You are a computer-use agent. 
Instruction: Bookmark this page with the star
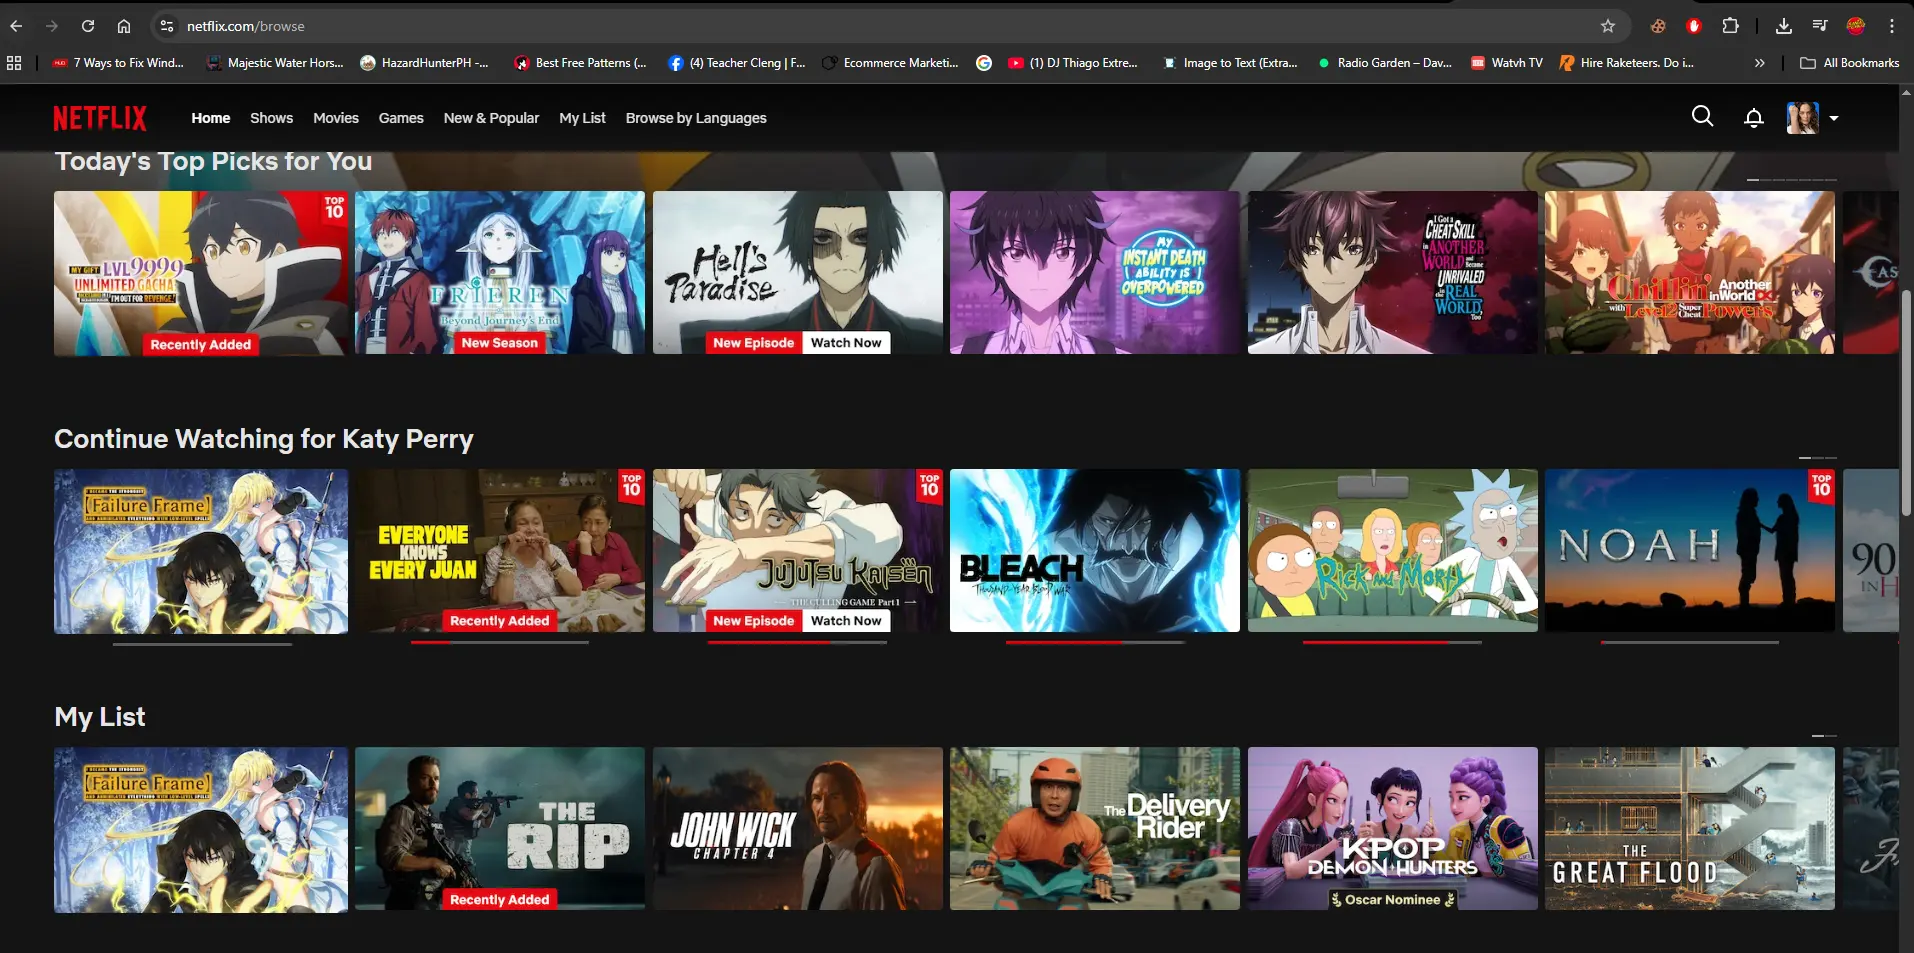[x=1608, y=26]
